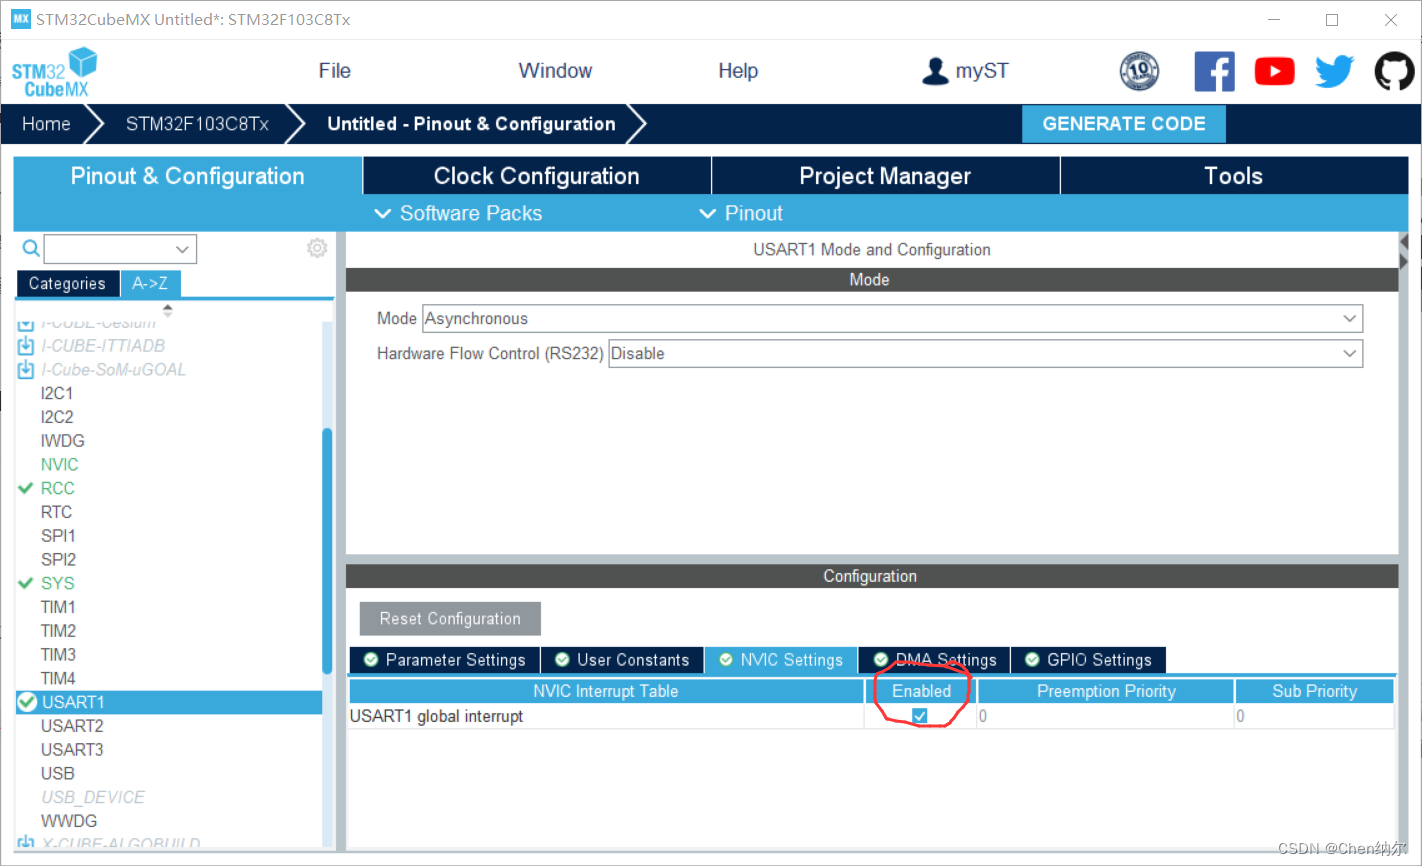Open the YouTube icon link
Image resolution: width=1422 pixels, height=866 pixels.
(x=1274, y=71)
